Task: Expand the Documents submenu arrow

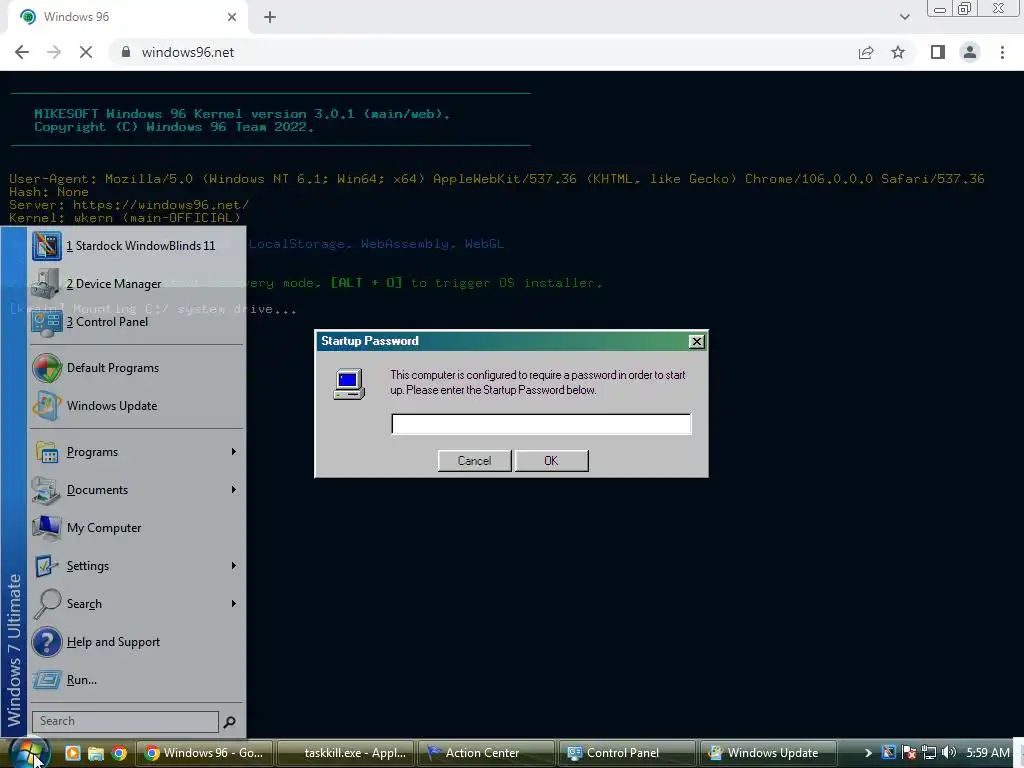Action: pos(234,490)
